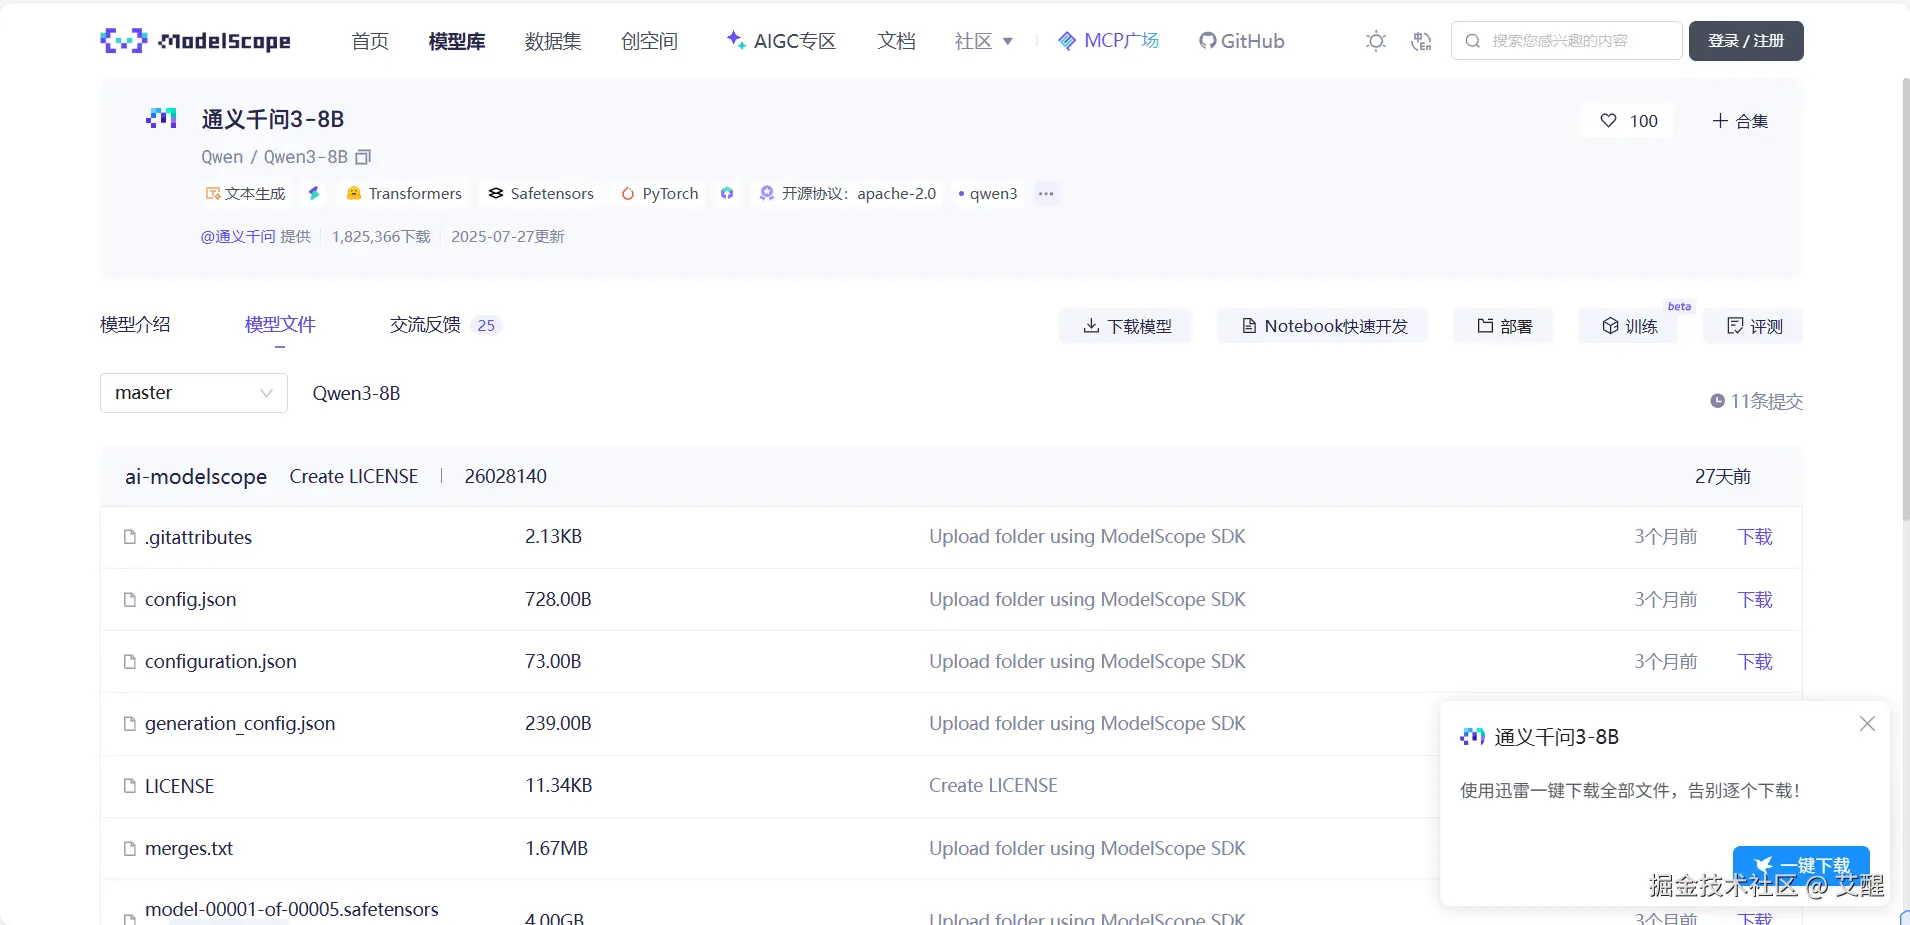Focus the site search input field
The image size is (1910, 925).
click(1567, 41)
